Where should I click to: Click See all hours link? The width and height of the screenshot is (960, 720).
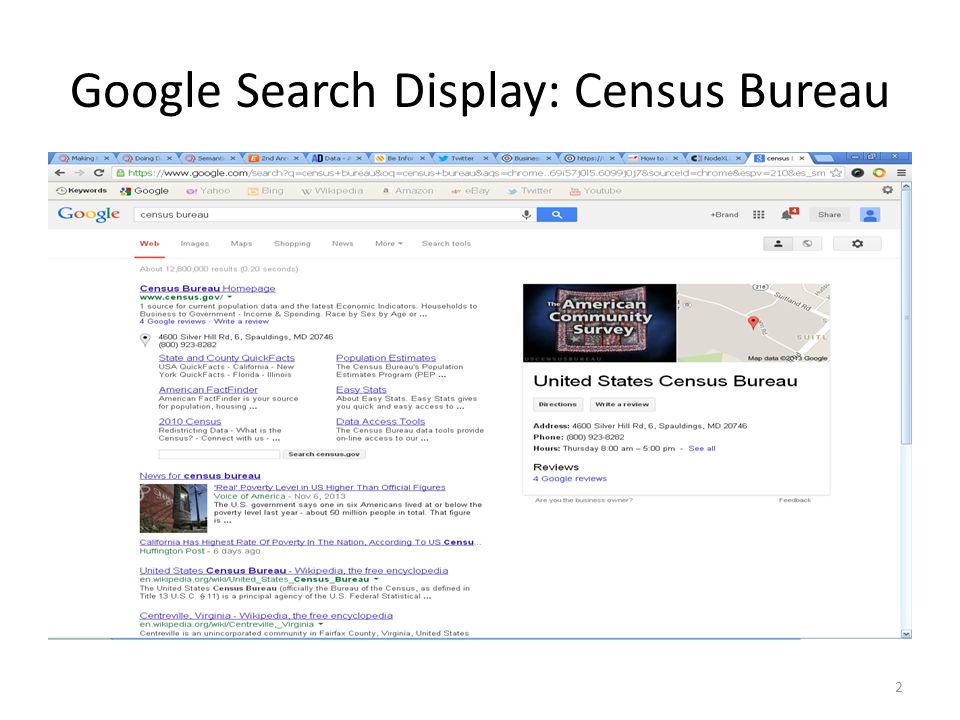[702, 448]
